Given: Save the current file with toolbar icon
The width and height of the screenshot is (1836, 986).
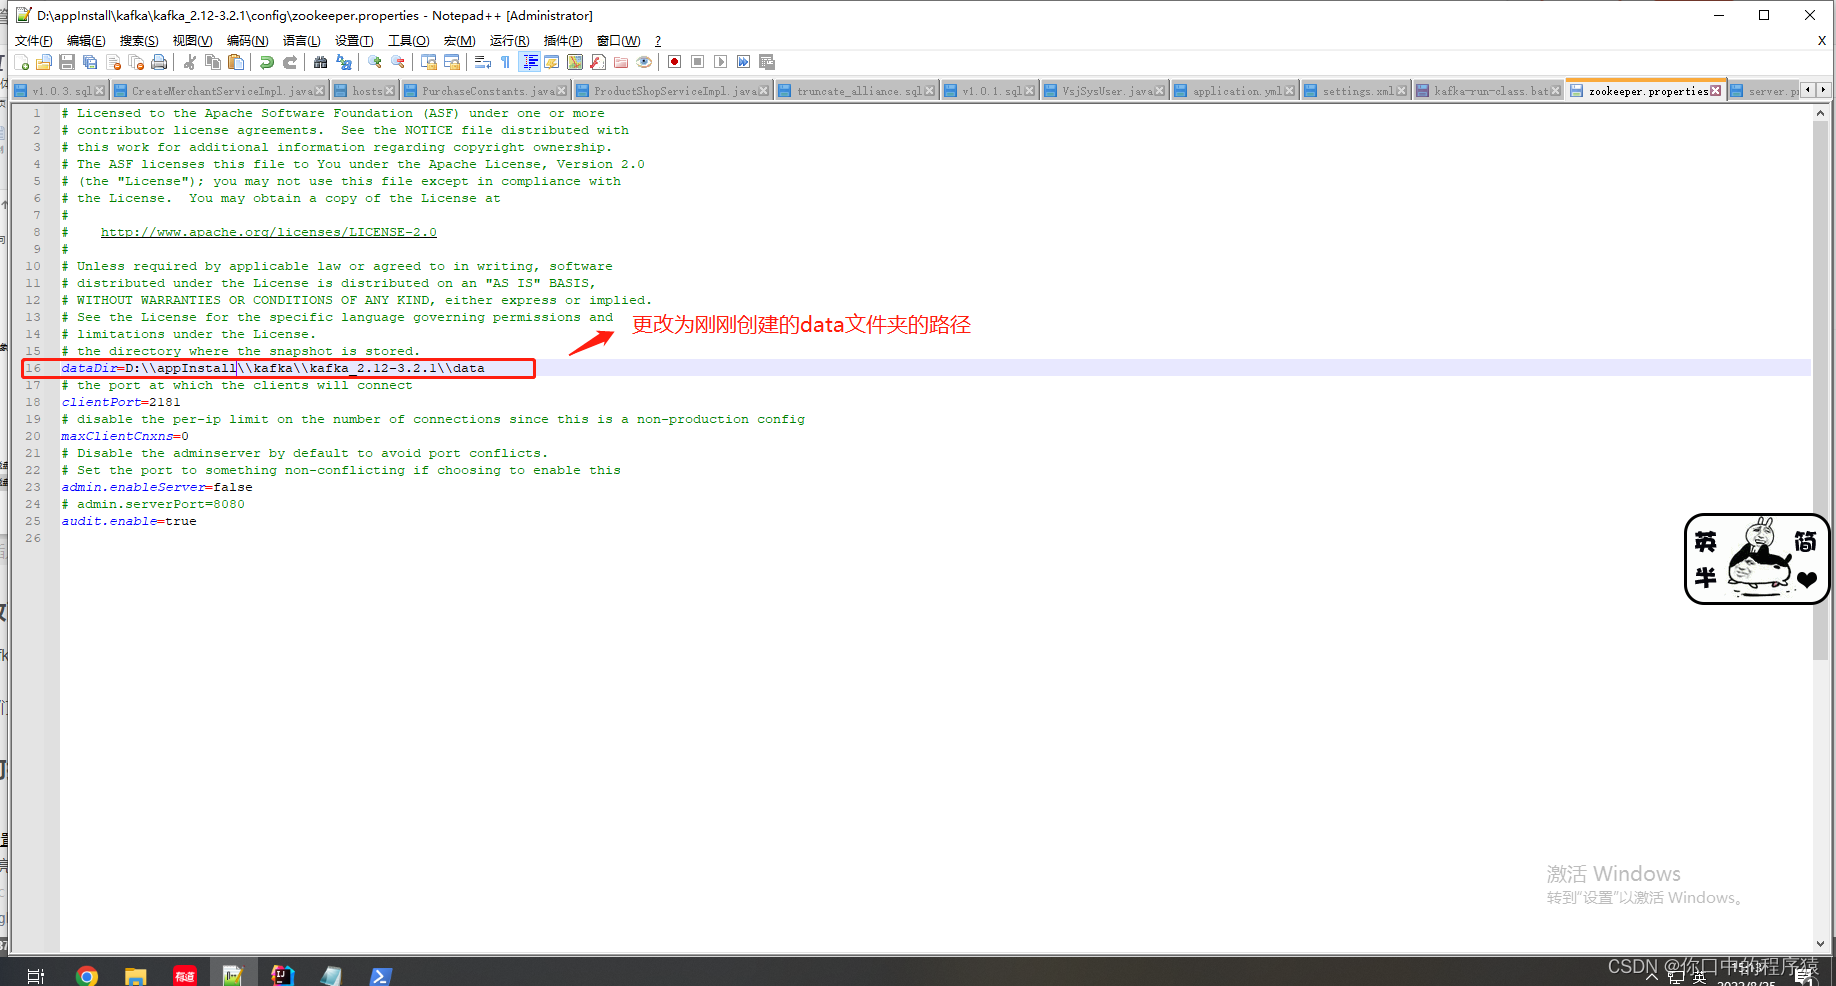Looking at the screenshot, I should pos(67,62).
